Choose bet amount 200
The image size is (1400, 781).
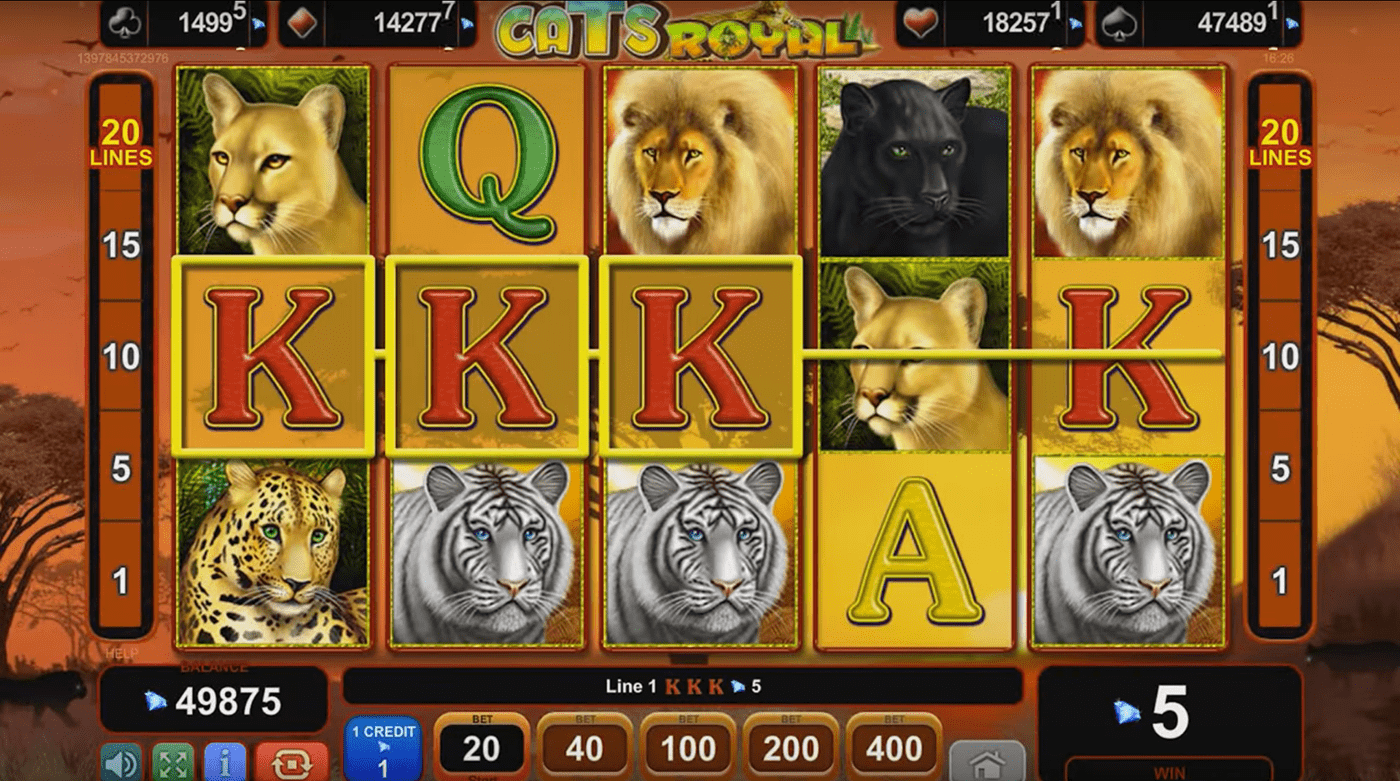click(x=791, y=747)
